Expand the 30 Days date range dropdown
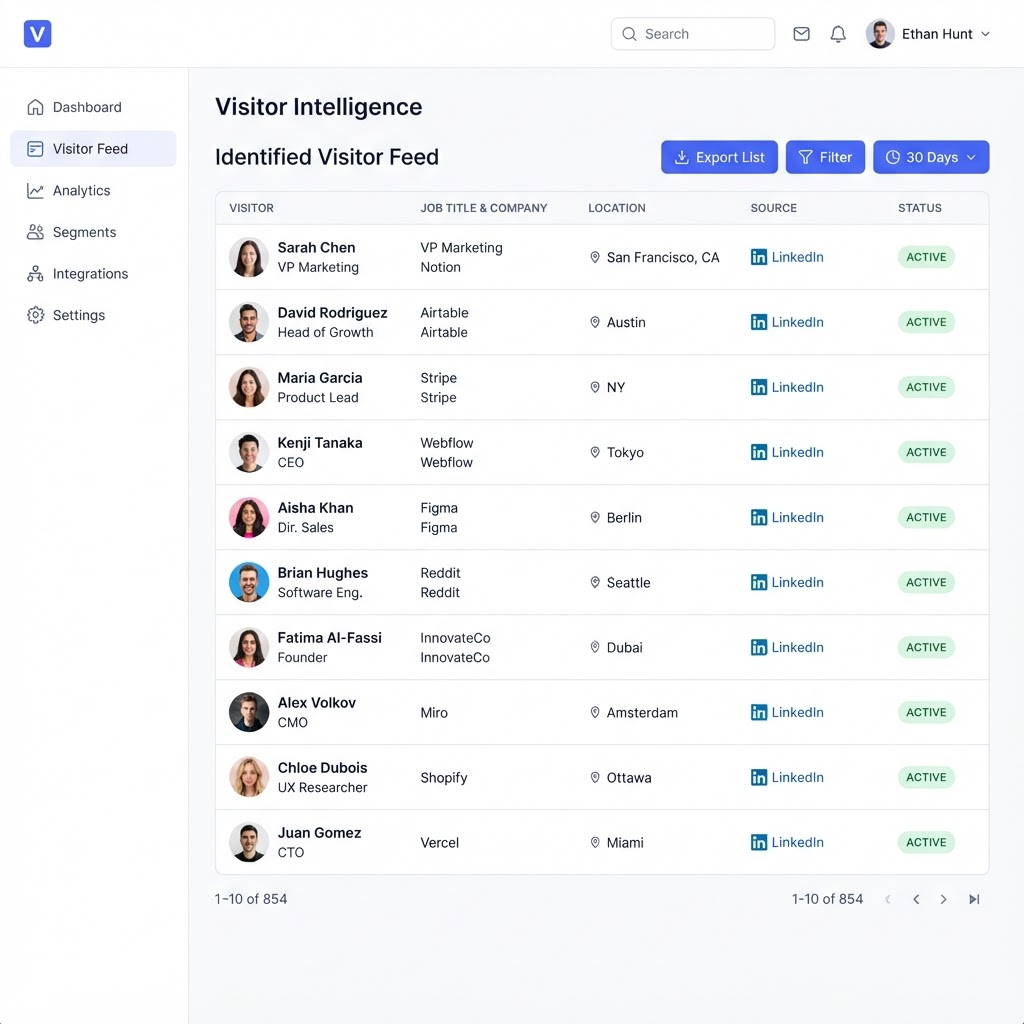Viewport: 1024px width, 1024px height. pyautogui.click(x=931, y=157)
